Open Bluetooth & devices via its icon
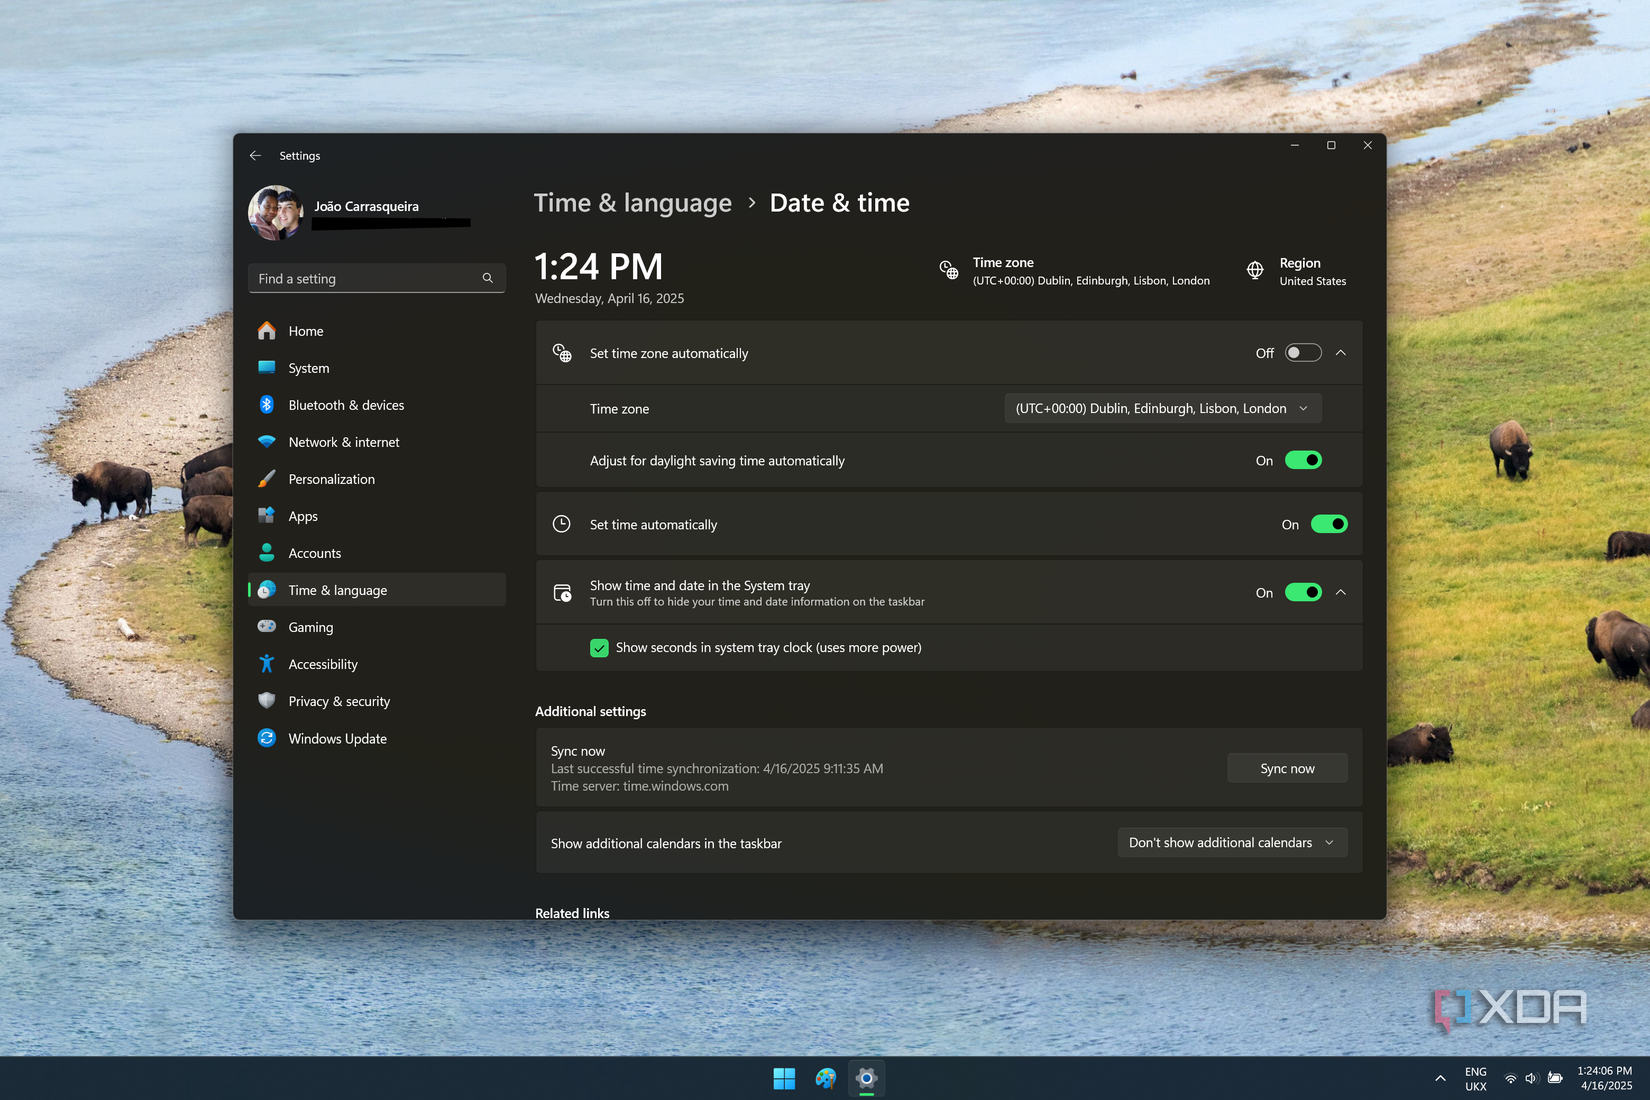The height and width of the screenshot is (1100, 1650). tap(267, 405)
